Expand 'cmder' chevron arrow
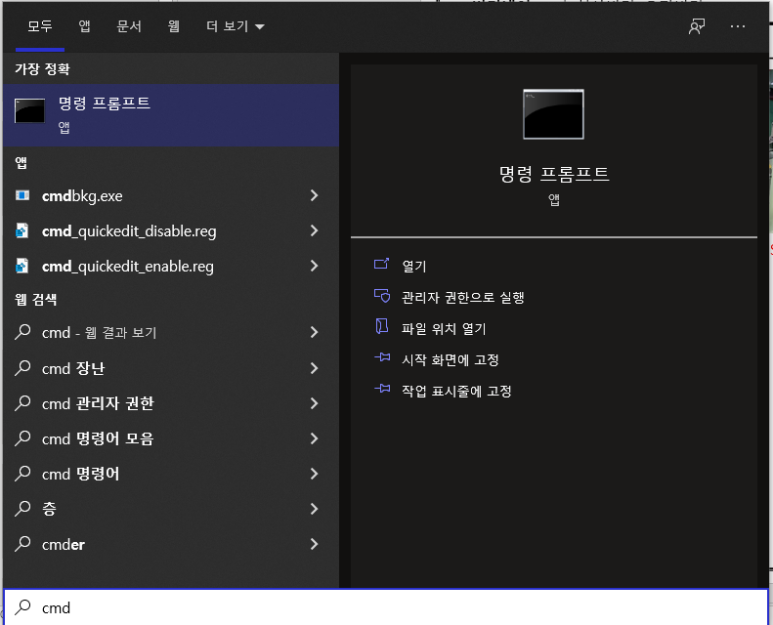This screenshot has height=625, width=773. click(314, 544)
